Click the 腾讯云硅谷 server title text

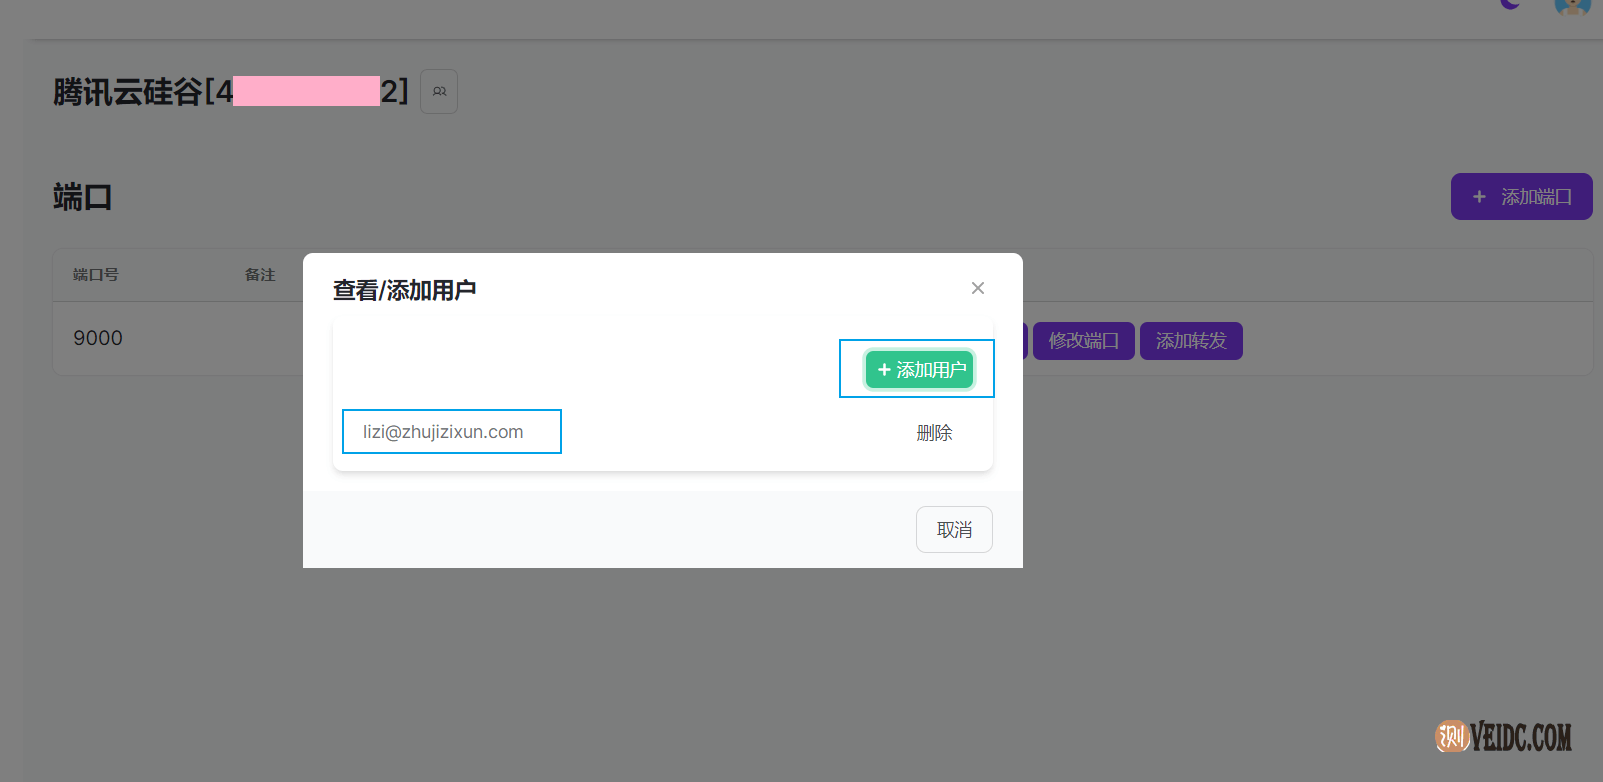coord(231,92)
